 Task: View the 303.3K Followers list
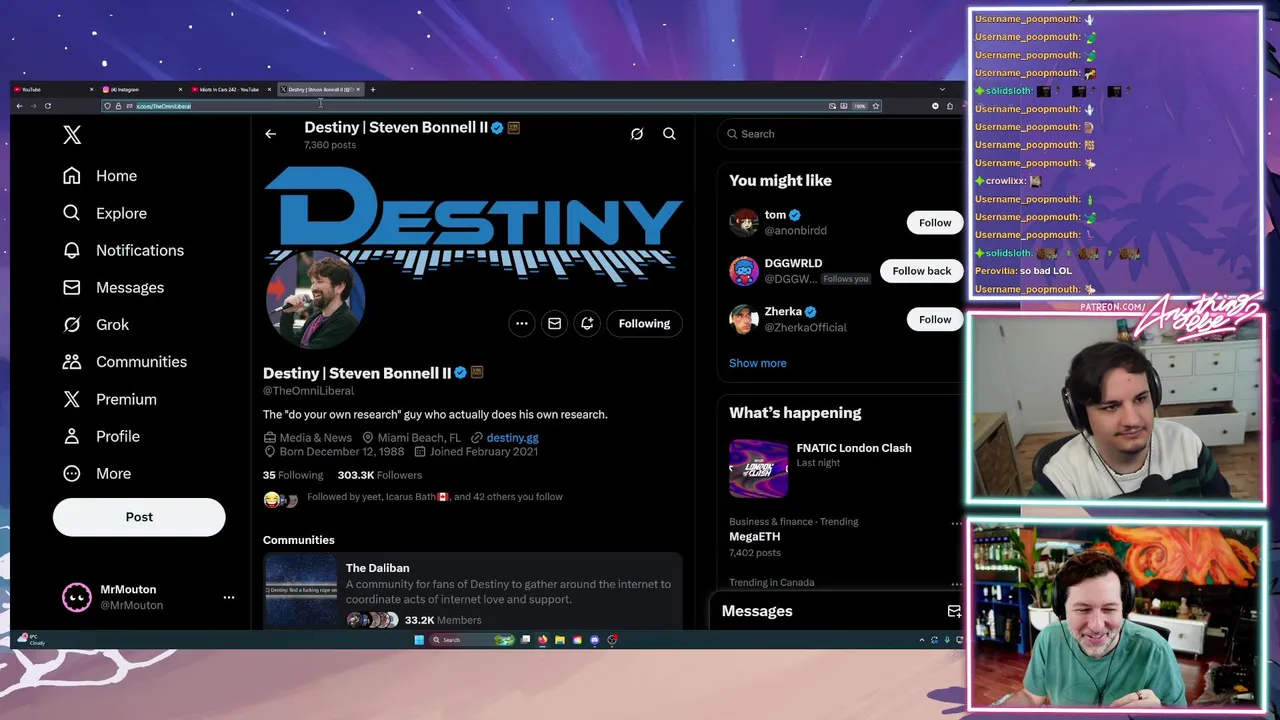380,475
